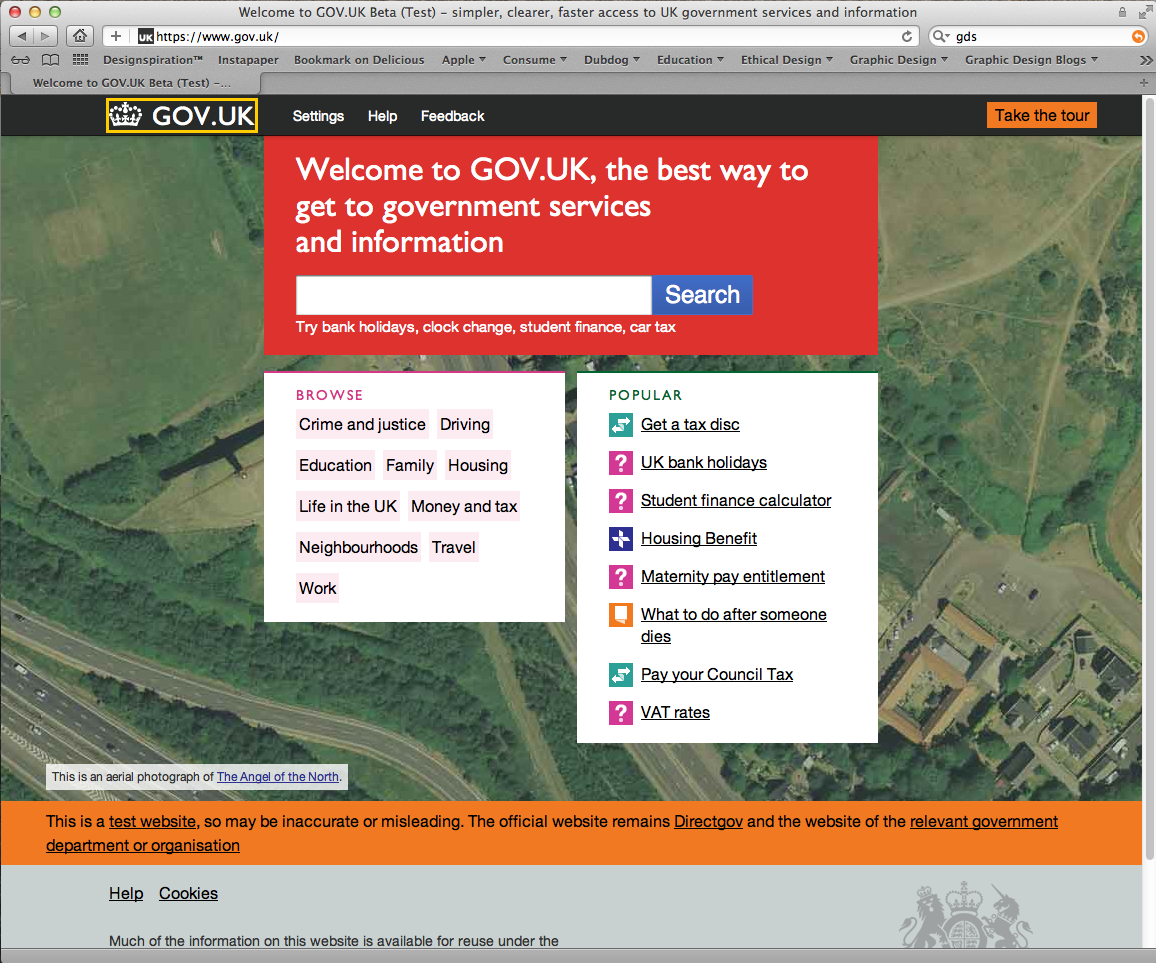Click into the GOV.UK search field
Image resolution: width=1156 pixels, height=963 pixels.
pyautogui.click(x=473, y=295)
